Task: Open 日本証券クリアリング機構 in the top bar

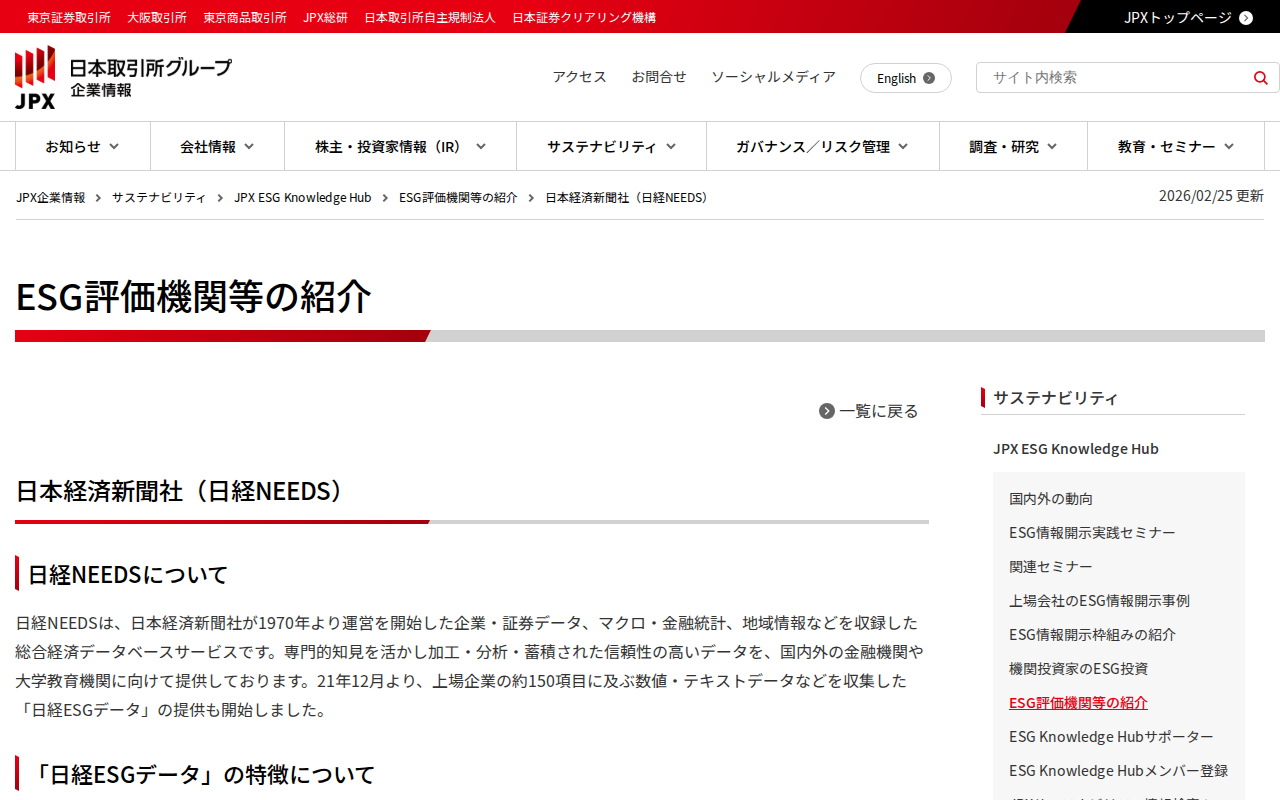Action: point(584,17)
